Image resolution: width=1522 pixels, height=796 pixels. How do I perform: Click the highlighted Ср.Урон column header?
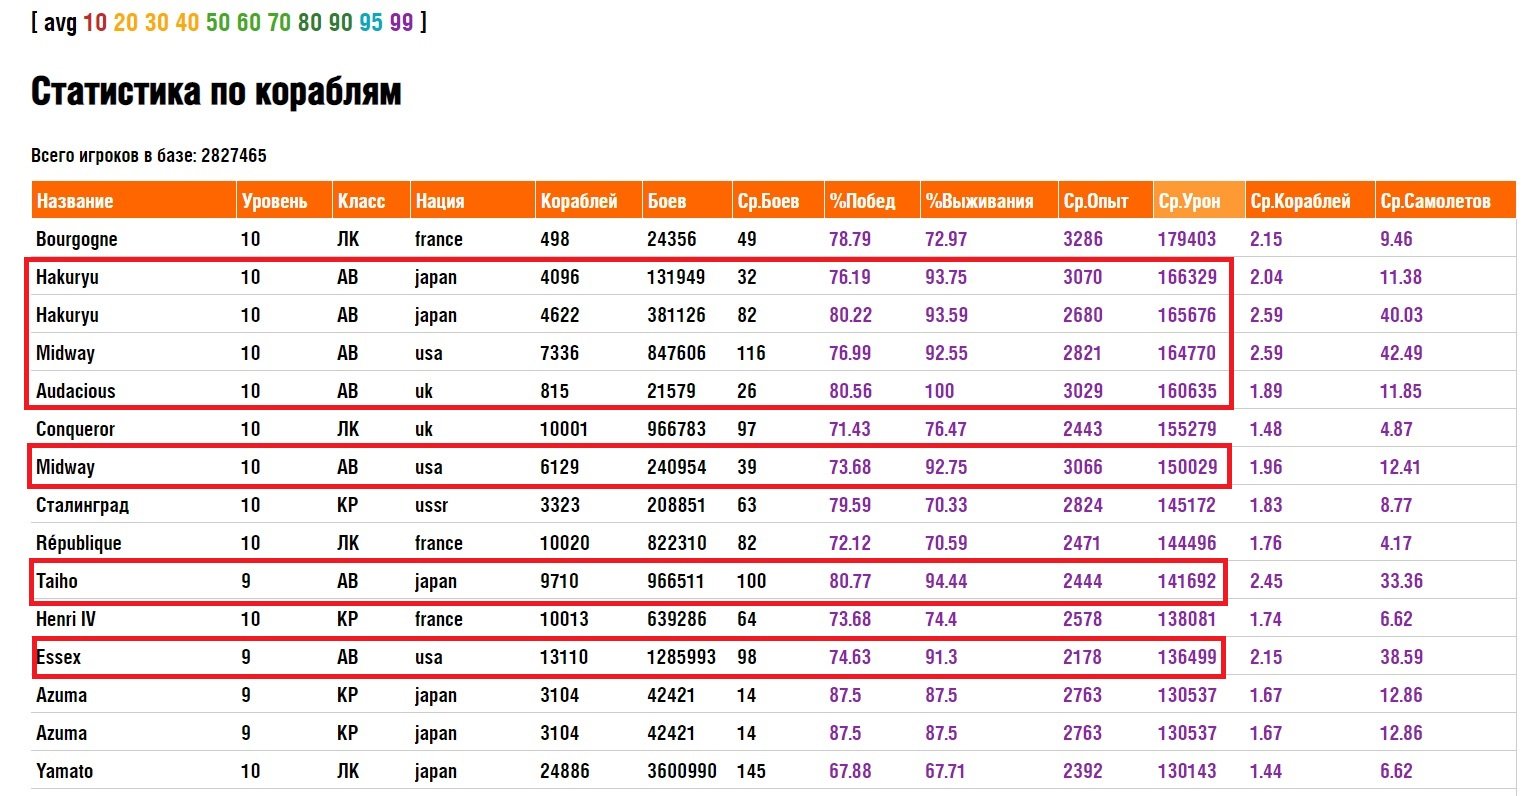(x=1189, y=201)
